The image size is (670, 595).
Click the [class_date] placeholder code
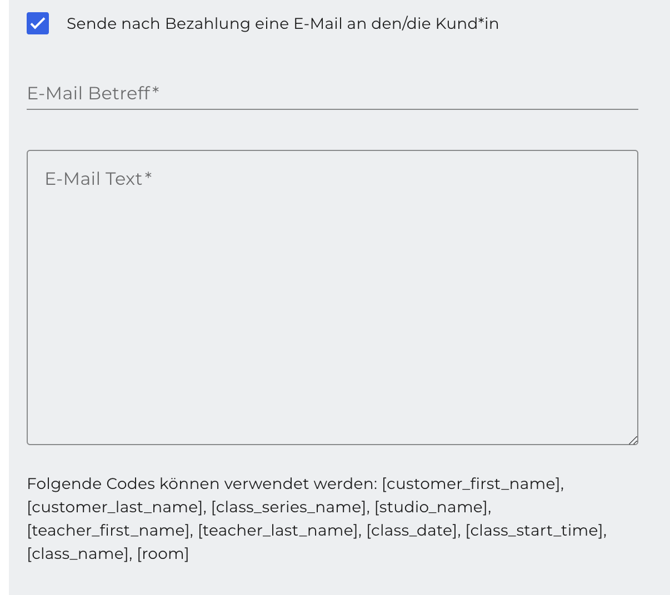click(412, 530)
